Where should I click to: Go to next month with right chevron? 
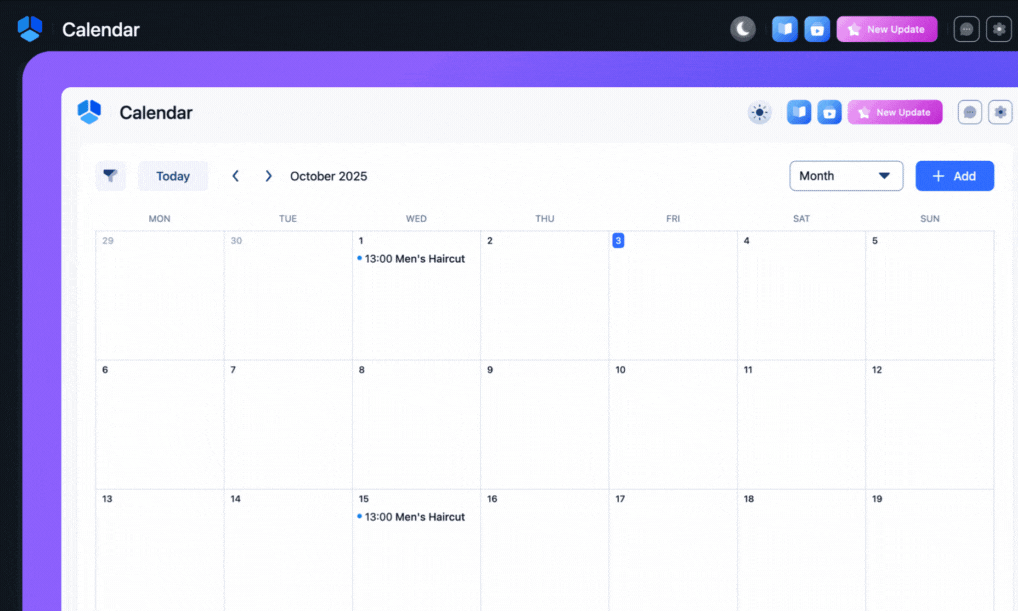click(268, 176)
